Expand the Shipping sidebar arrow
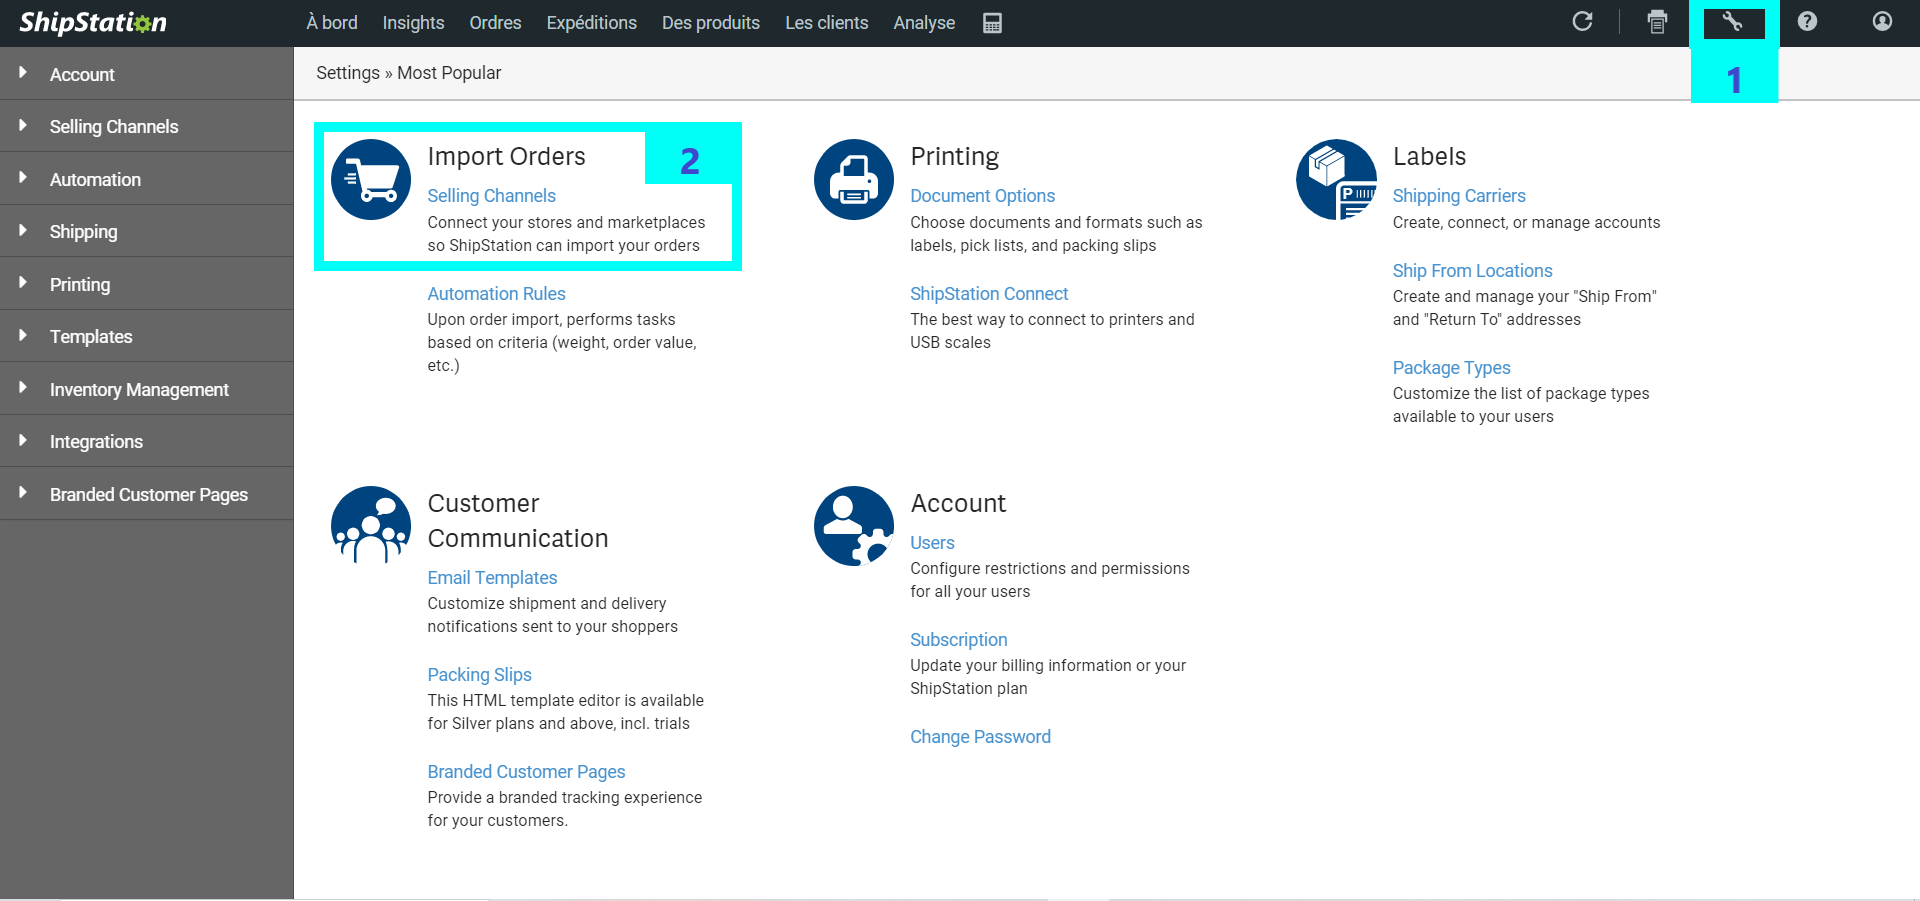 [22, 230]
